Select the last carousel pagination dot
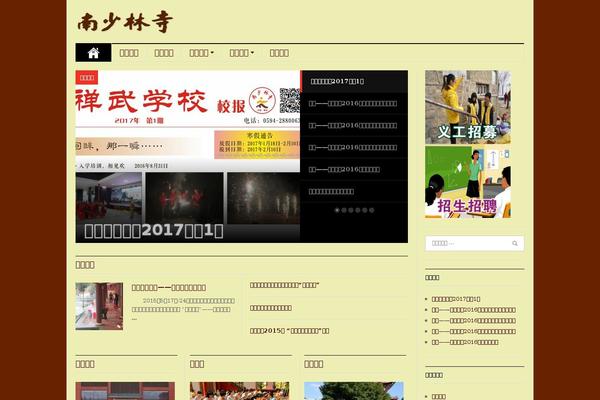Viewport: 600px width, 400px height. [x=372, y=210]
